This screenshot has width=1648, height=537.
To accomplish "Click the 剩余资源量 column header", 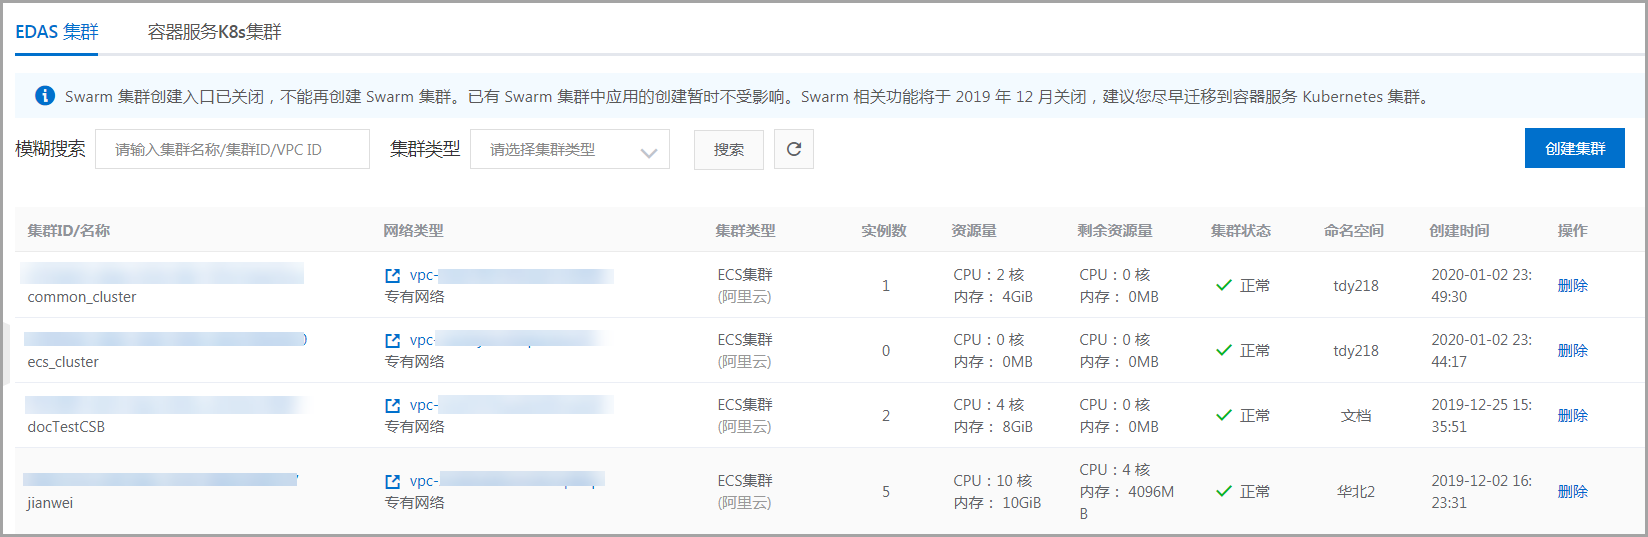I will [x=1115, y=231].
